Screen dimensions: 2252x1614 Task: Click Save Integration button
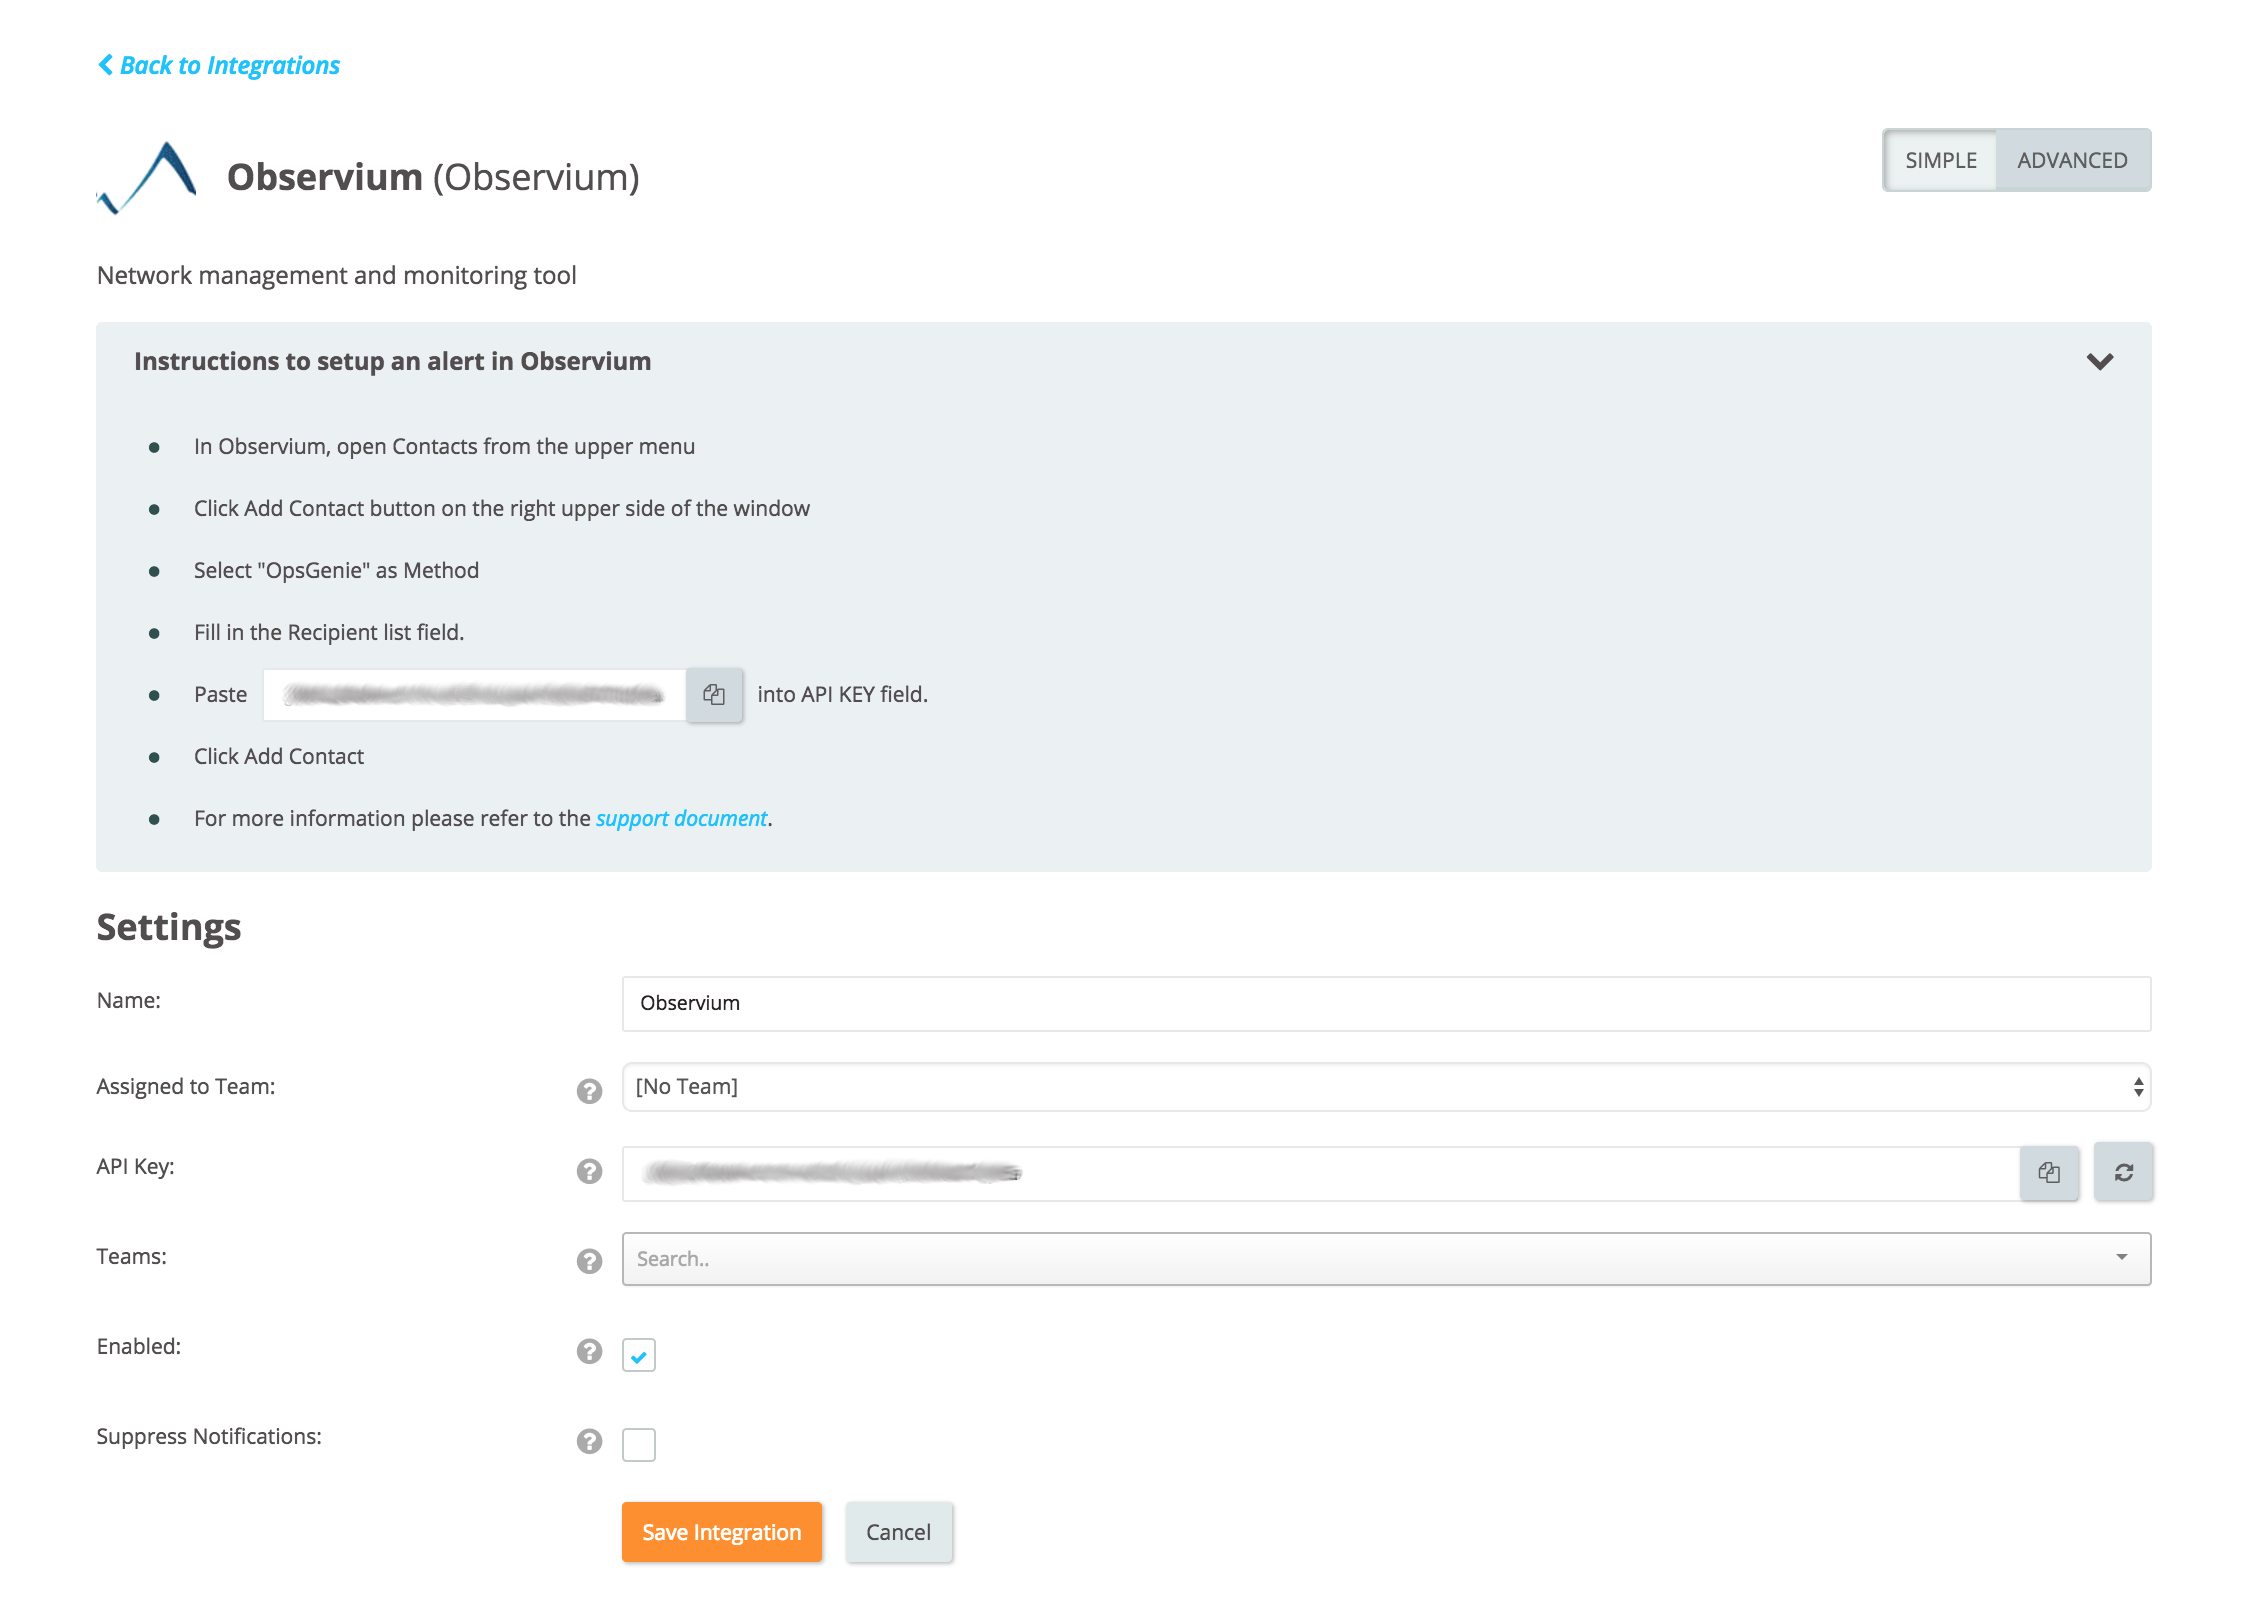click(x=721, y=1532)
